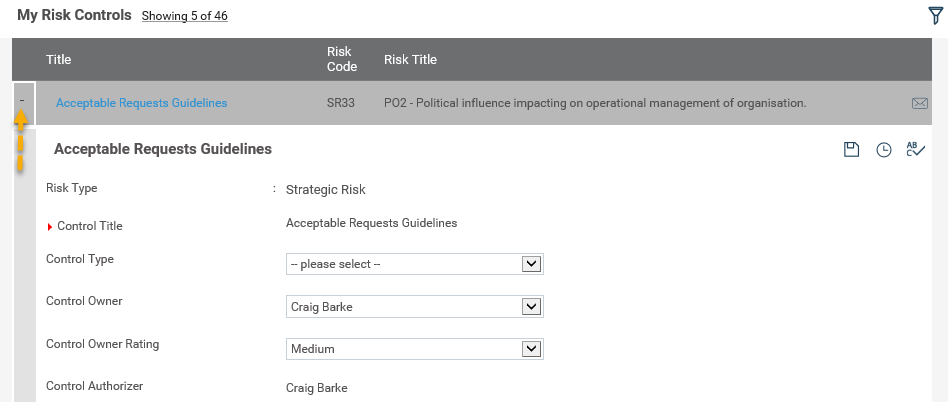Save the control using the floppy disk icon

coord(851,149)
